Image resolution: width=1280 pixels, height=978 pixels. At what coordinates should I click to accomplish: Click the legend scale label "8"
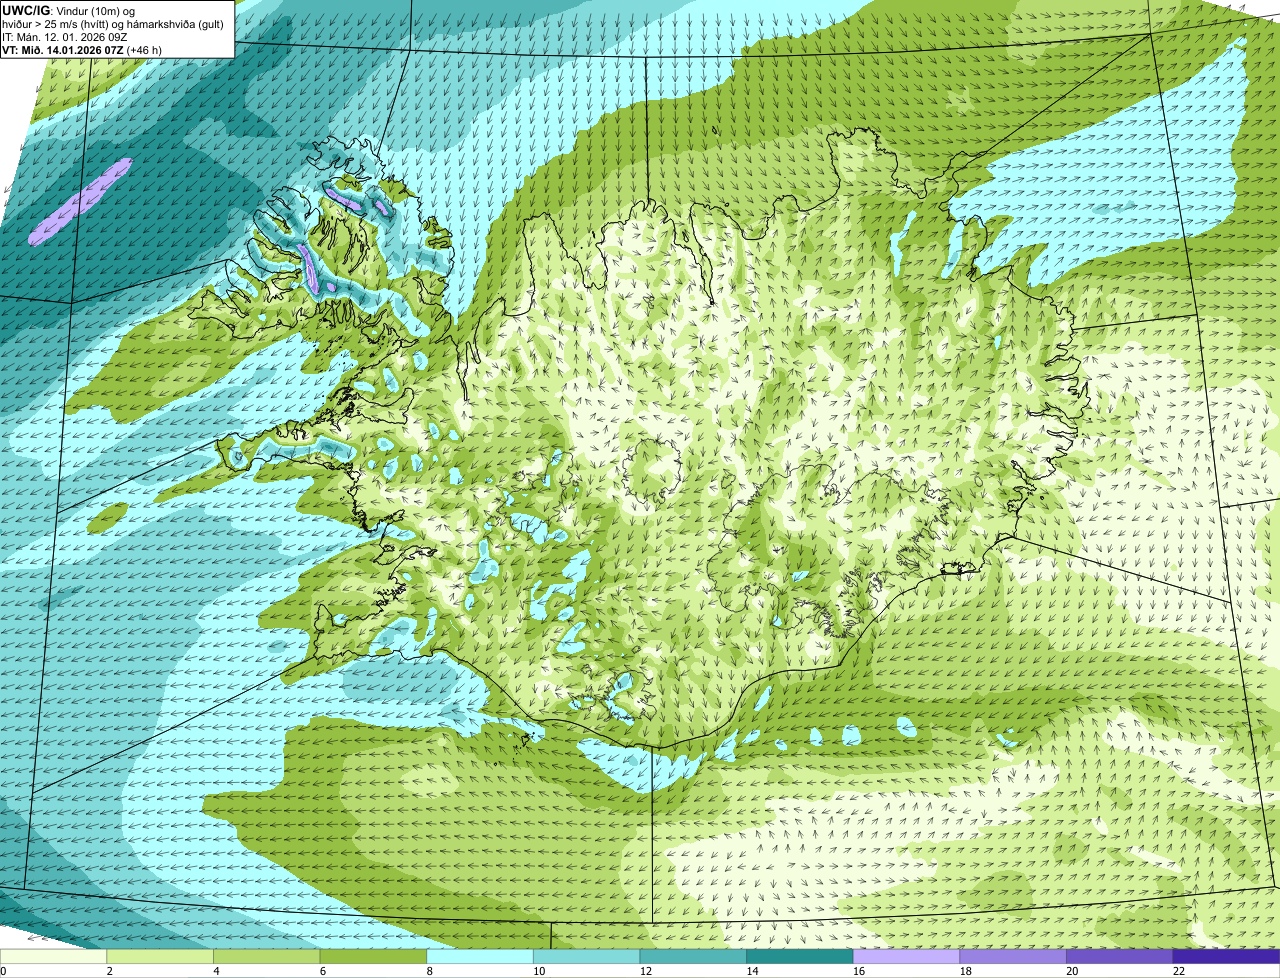428,971
